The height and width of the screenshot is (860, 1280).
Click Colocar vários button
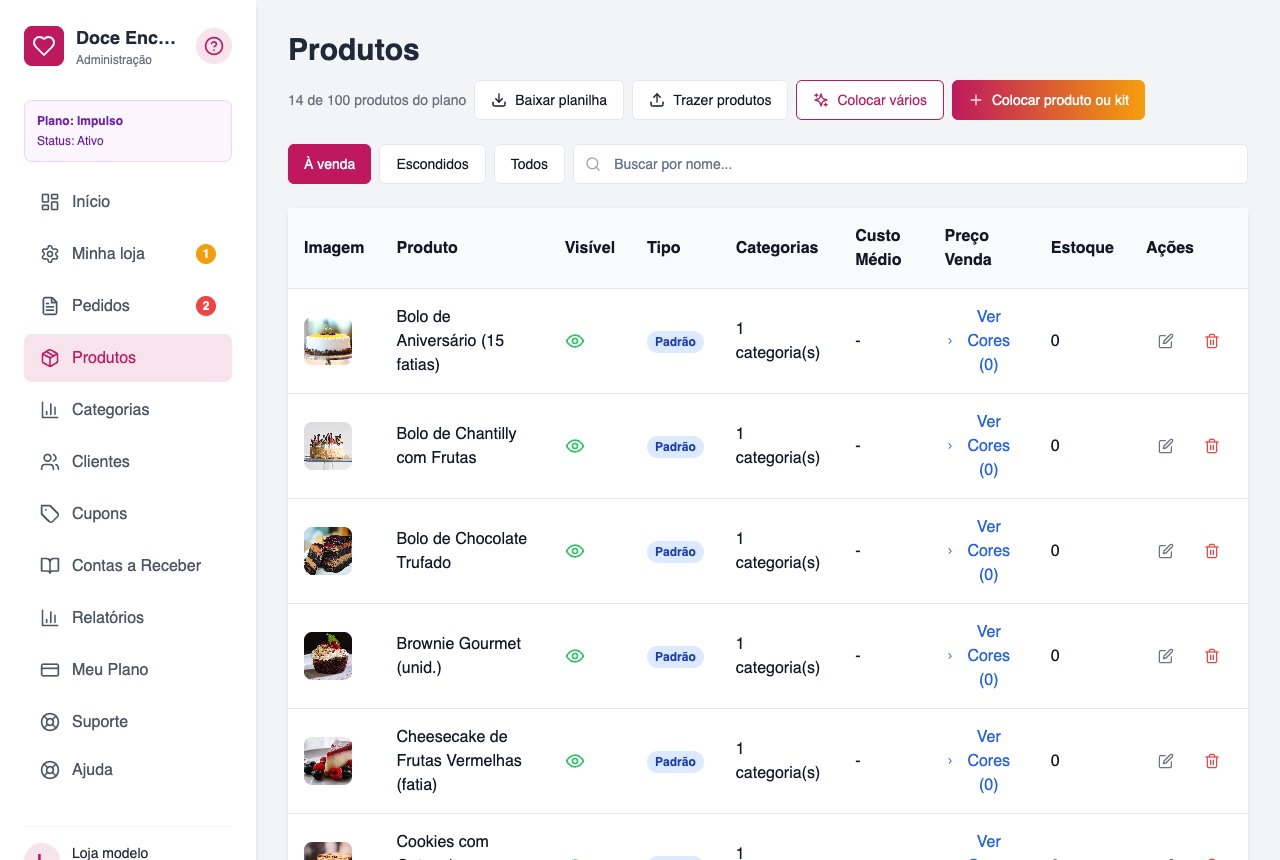(870, 100)
